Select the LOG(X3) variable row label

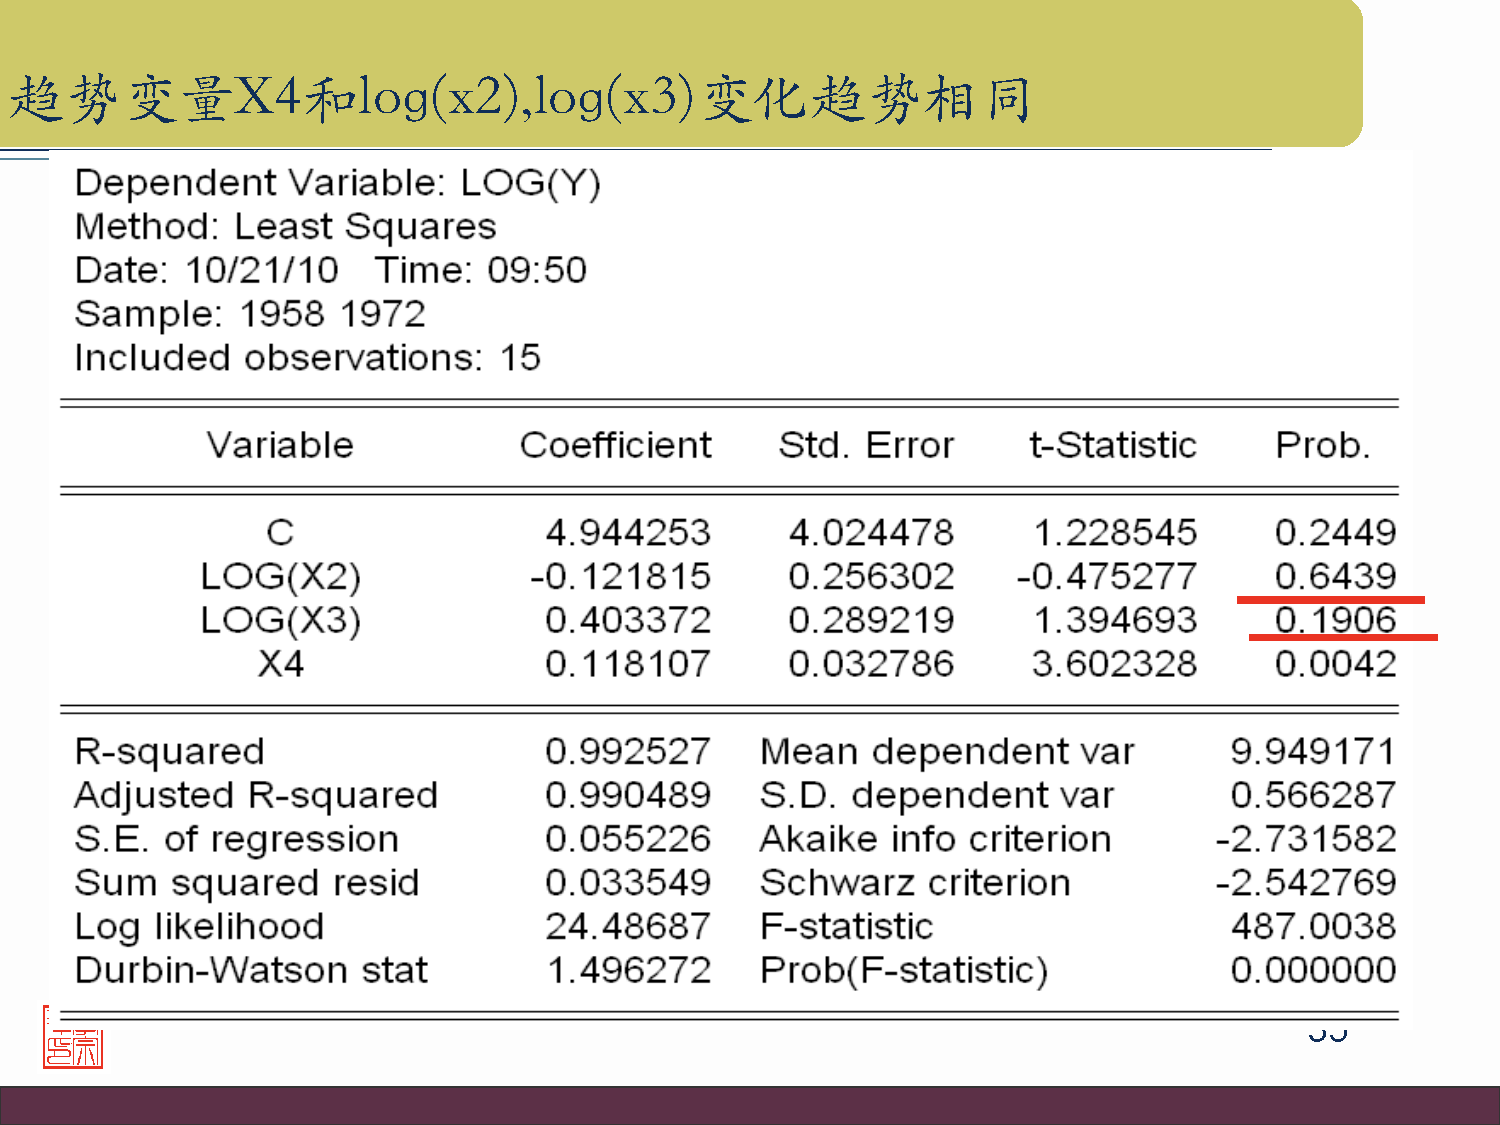280,621
